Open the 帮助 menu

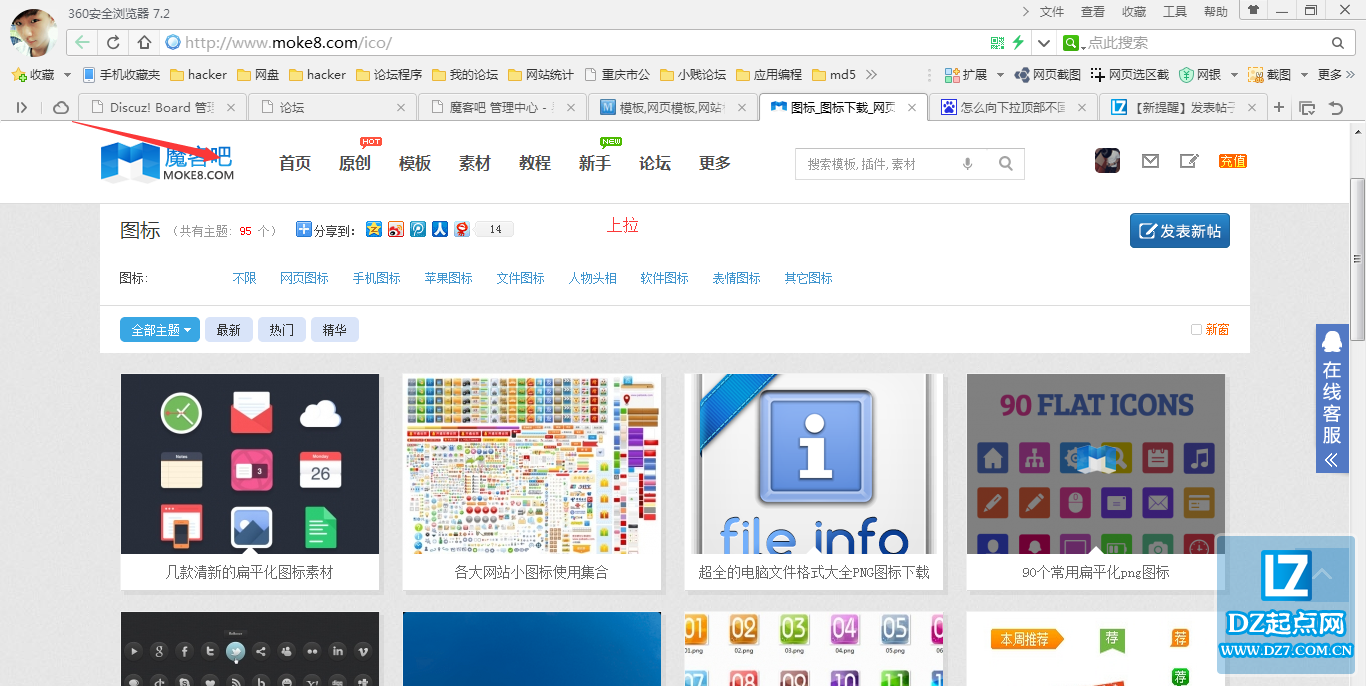[x=1216, y=12]
